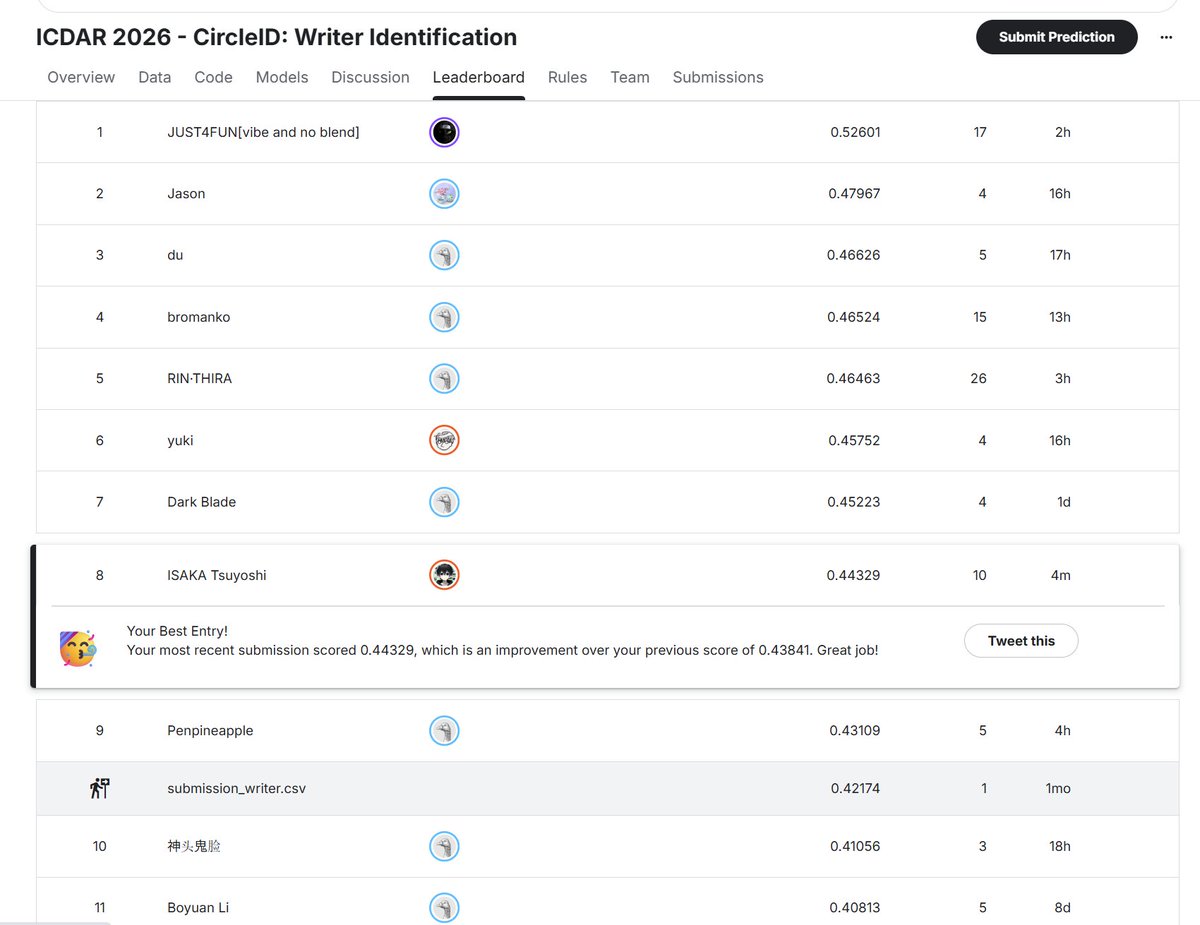Screen dimensions: 1200x925
Task: Click the top score 0.52601
Action: 855,132
